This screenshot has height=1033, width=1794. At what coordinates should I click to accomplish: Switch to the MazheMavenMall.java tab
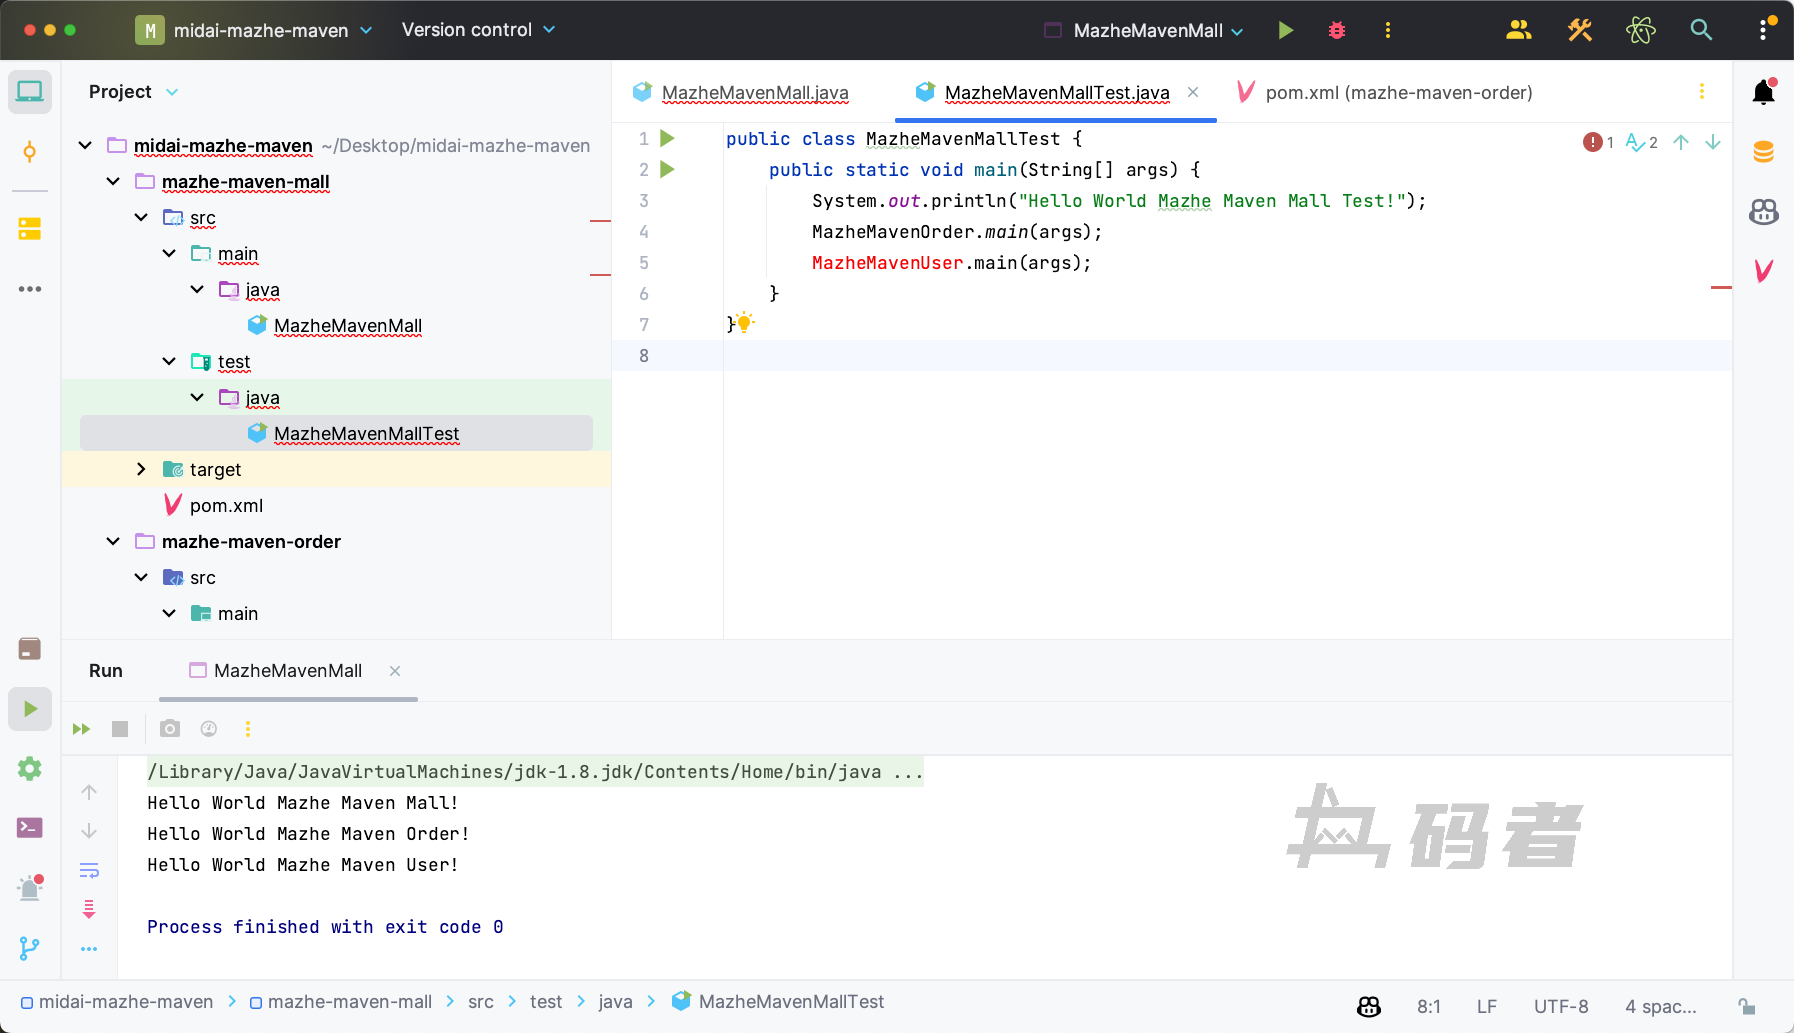(754, 93)
